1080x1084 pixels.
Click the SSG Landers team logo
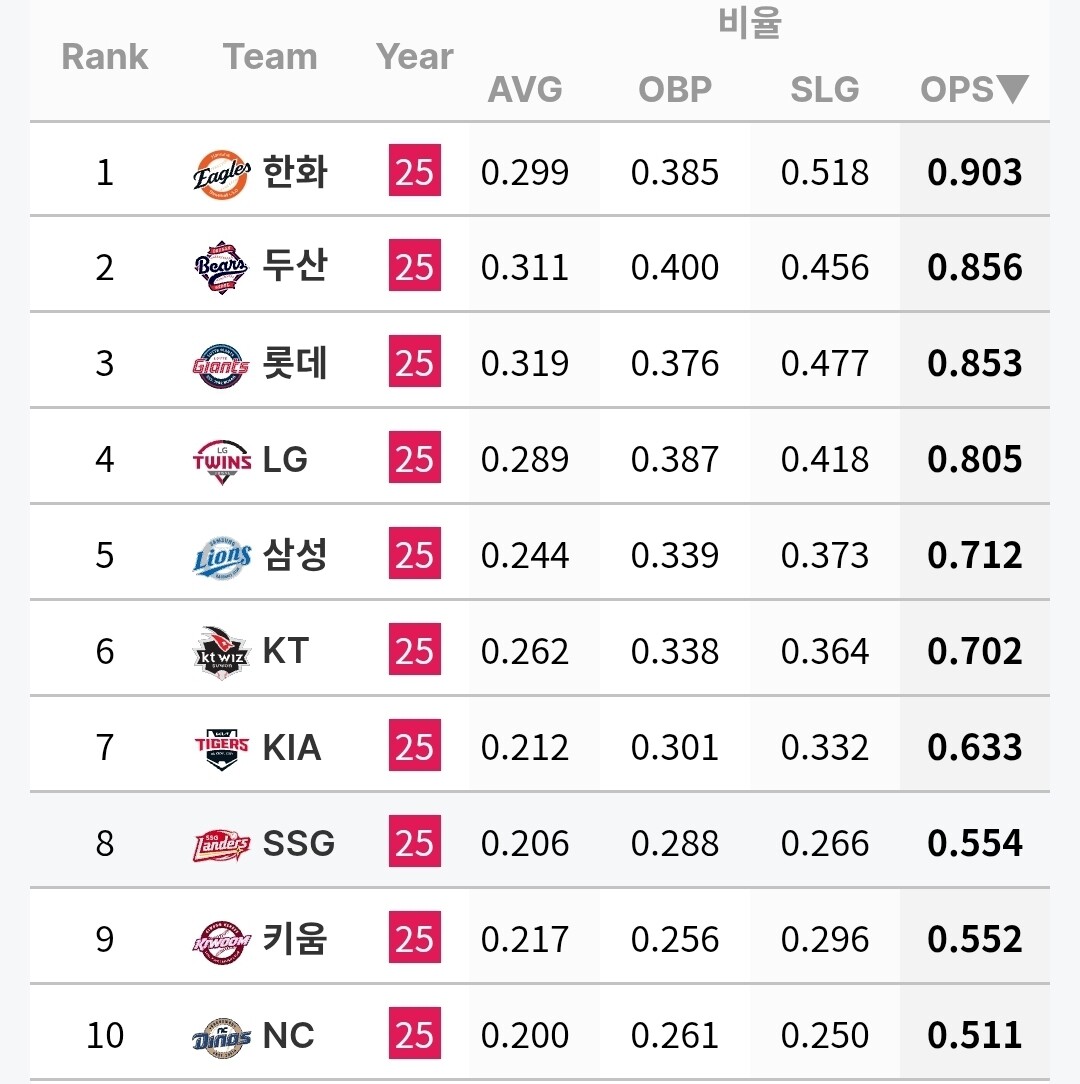pyautogui.click(x=222, y=843)
